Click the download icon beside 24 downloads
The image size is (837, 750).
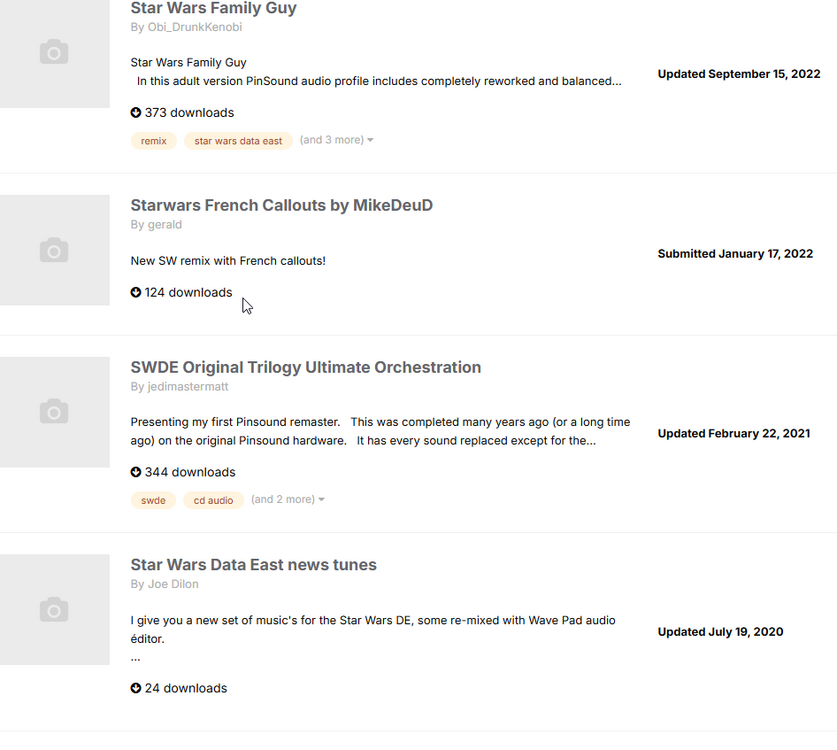(x=135, y=688)
